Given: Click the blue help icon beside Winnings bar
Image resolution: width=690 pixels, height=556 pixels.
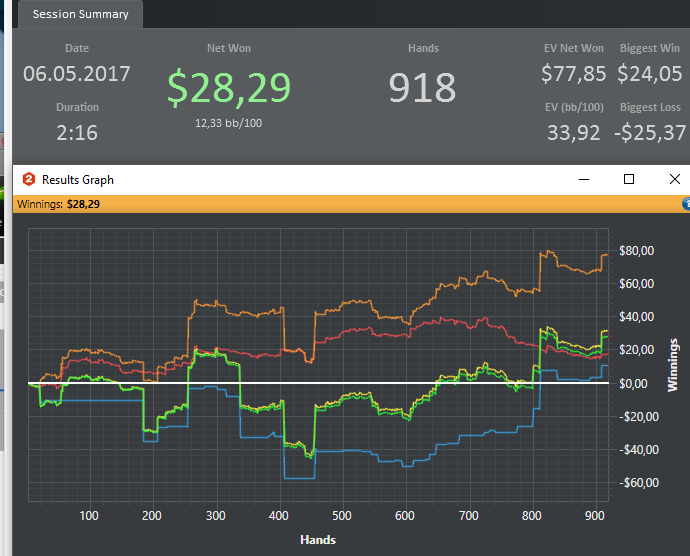Looking at the screenshot, I should 686,204.
